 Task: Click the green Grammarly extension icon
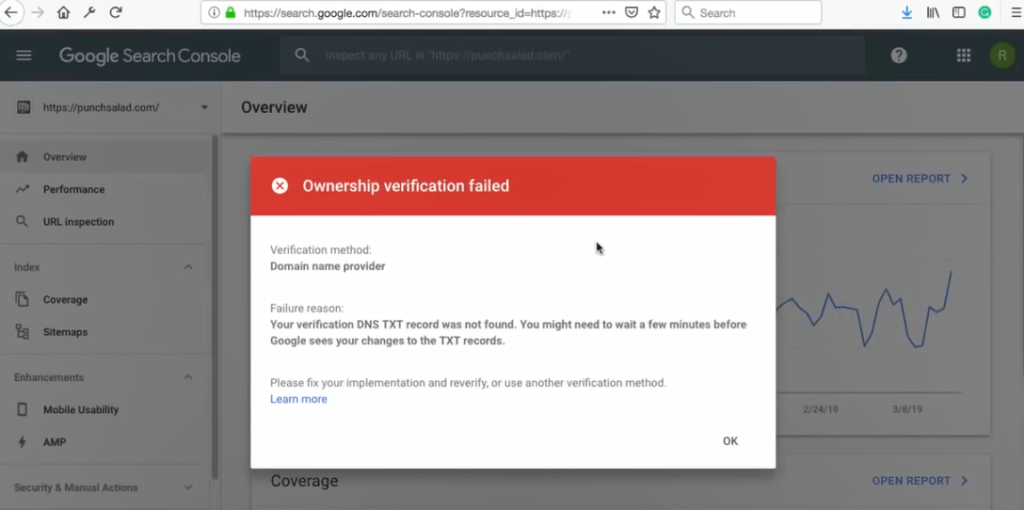pyautogui.click(x=985, y=12)
